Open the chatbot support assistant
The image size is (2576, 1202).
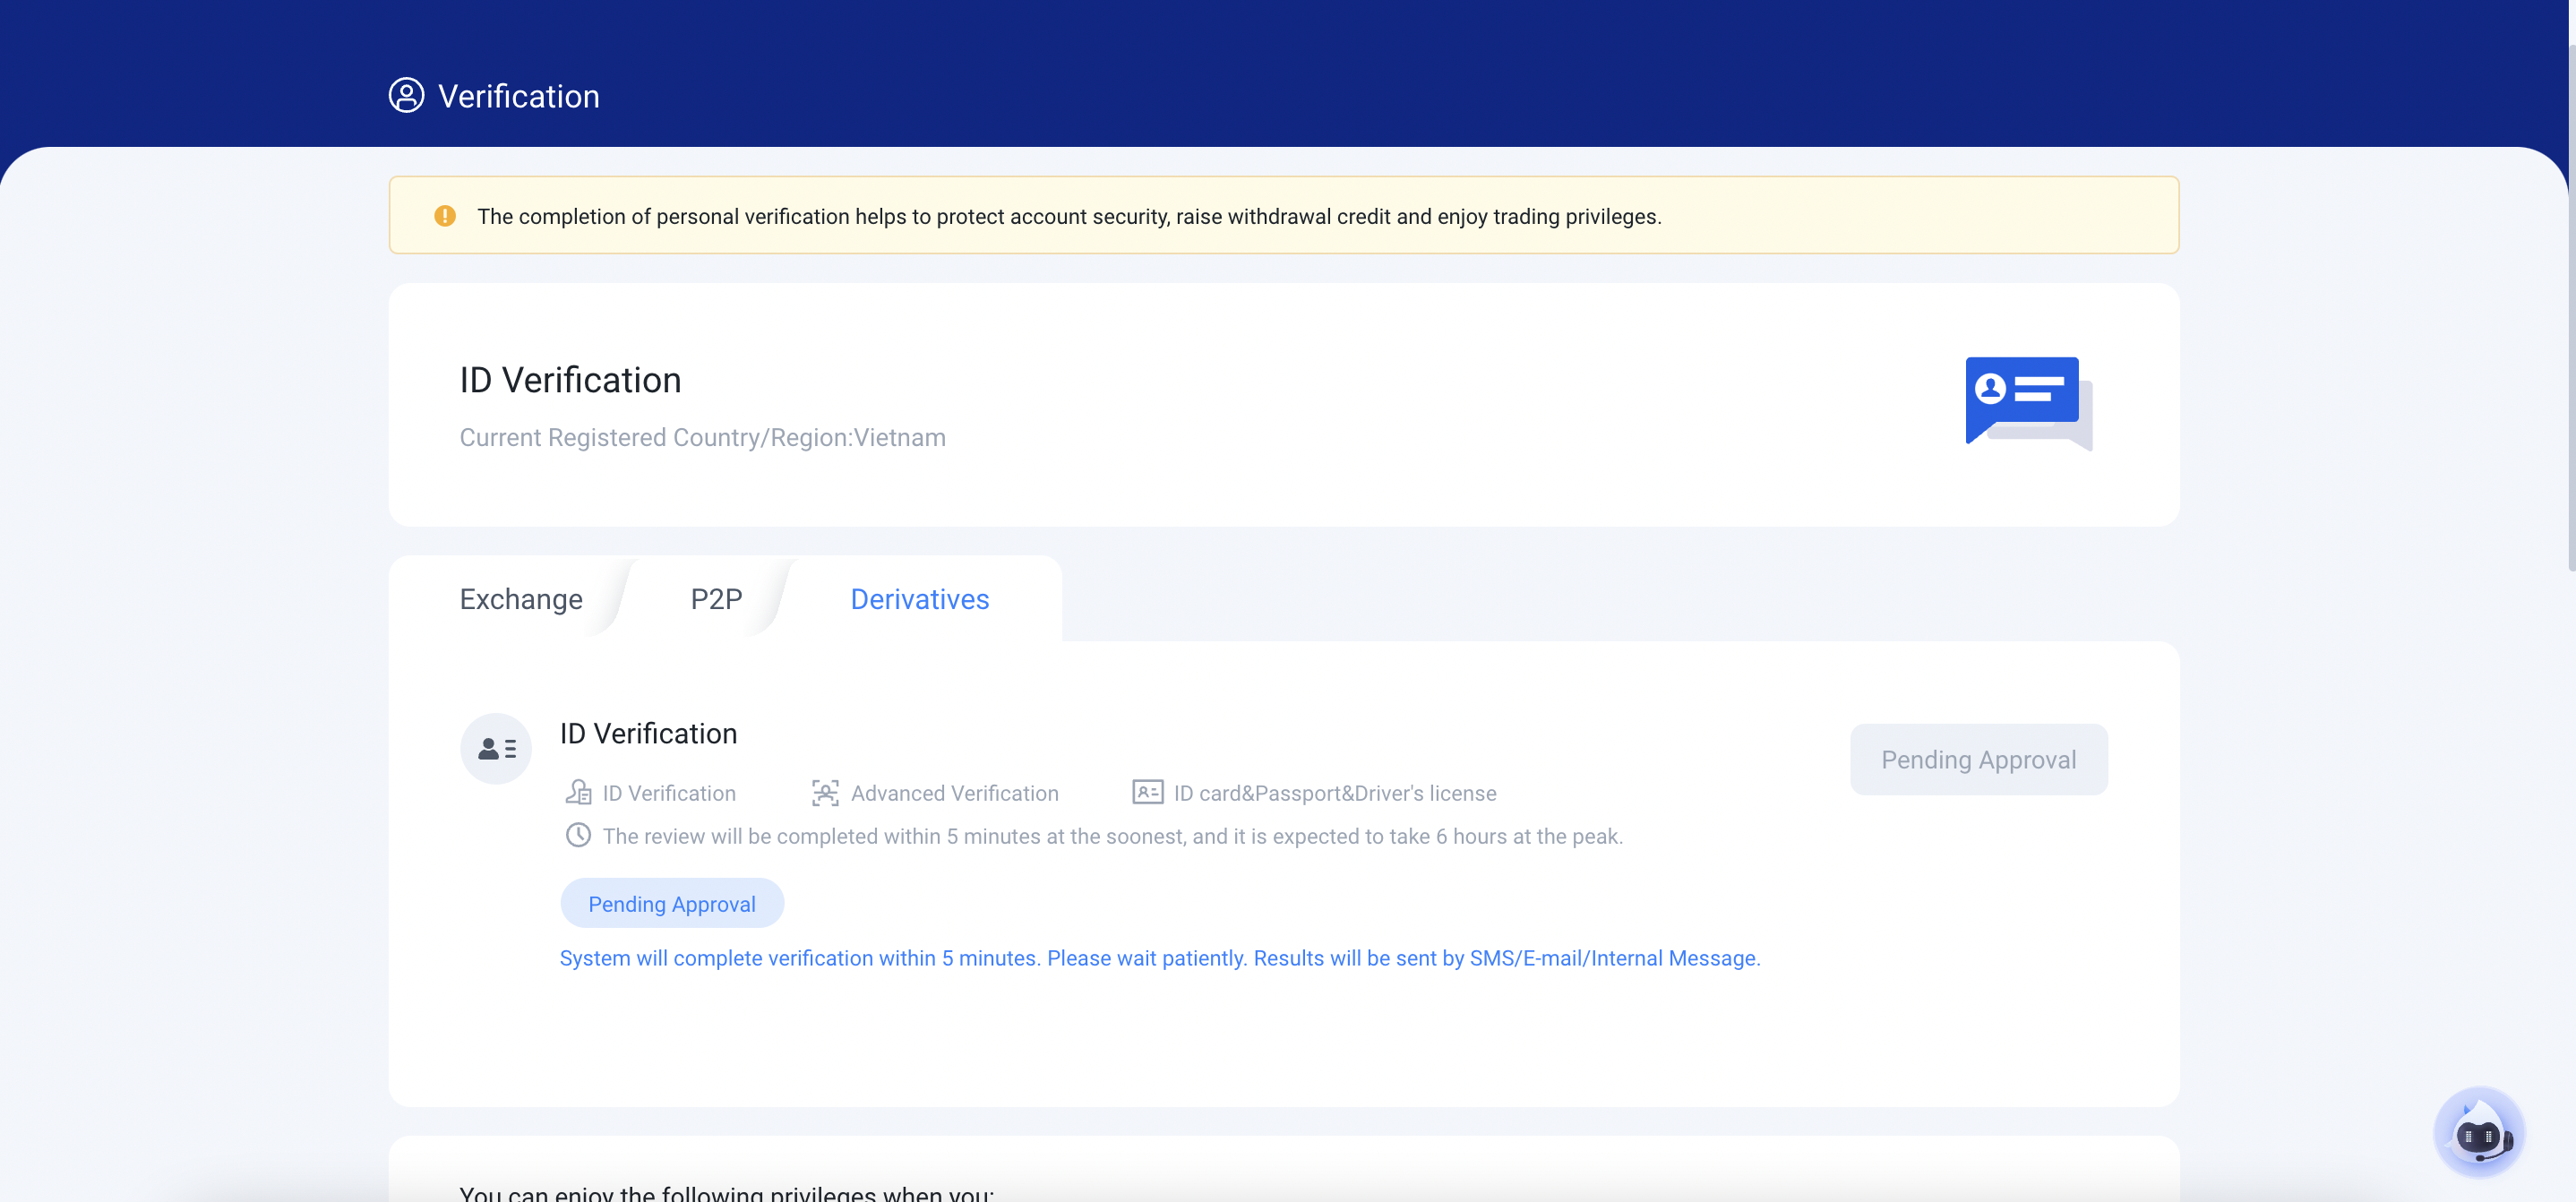pos(2478,1133)
